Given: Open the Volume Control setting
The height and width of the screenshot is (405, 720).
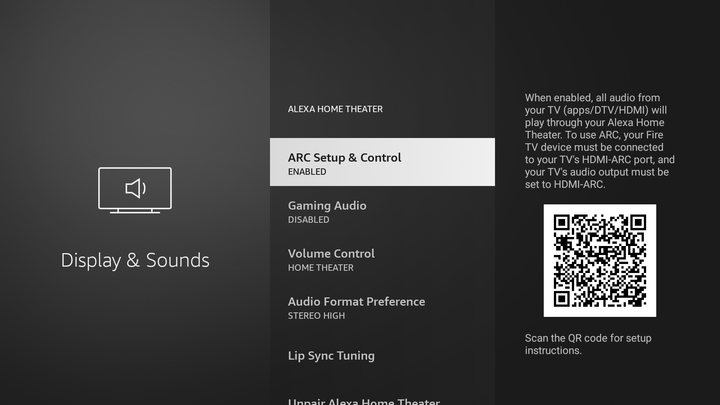Looking at the screenshot, I should (x=382, y=259).
